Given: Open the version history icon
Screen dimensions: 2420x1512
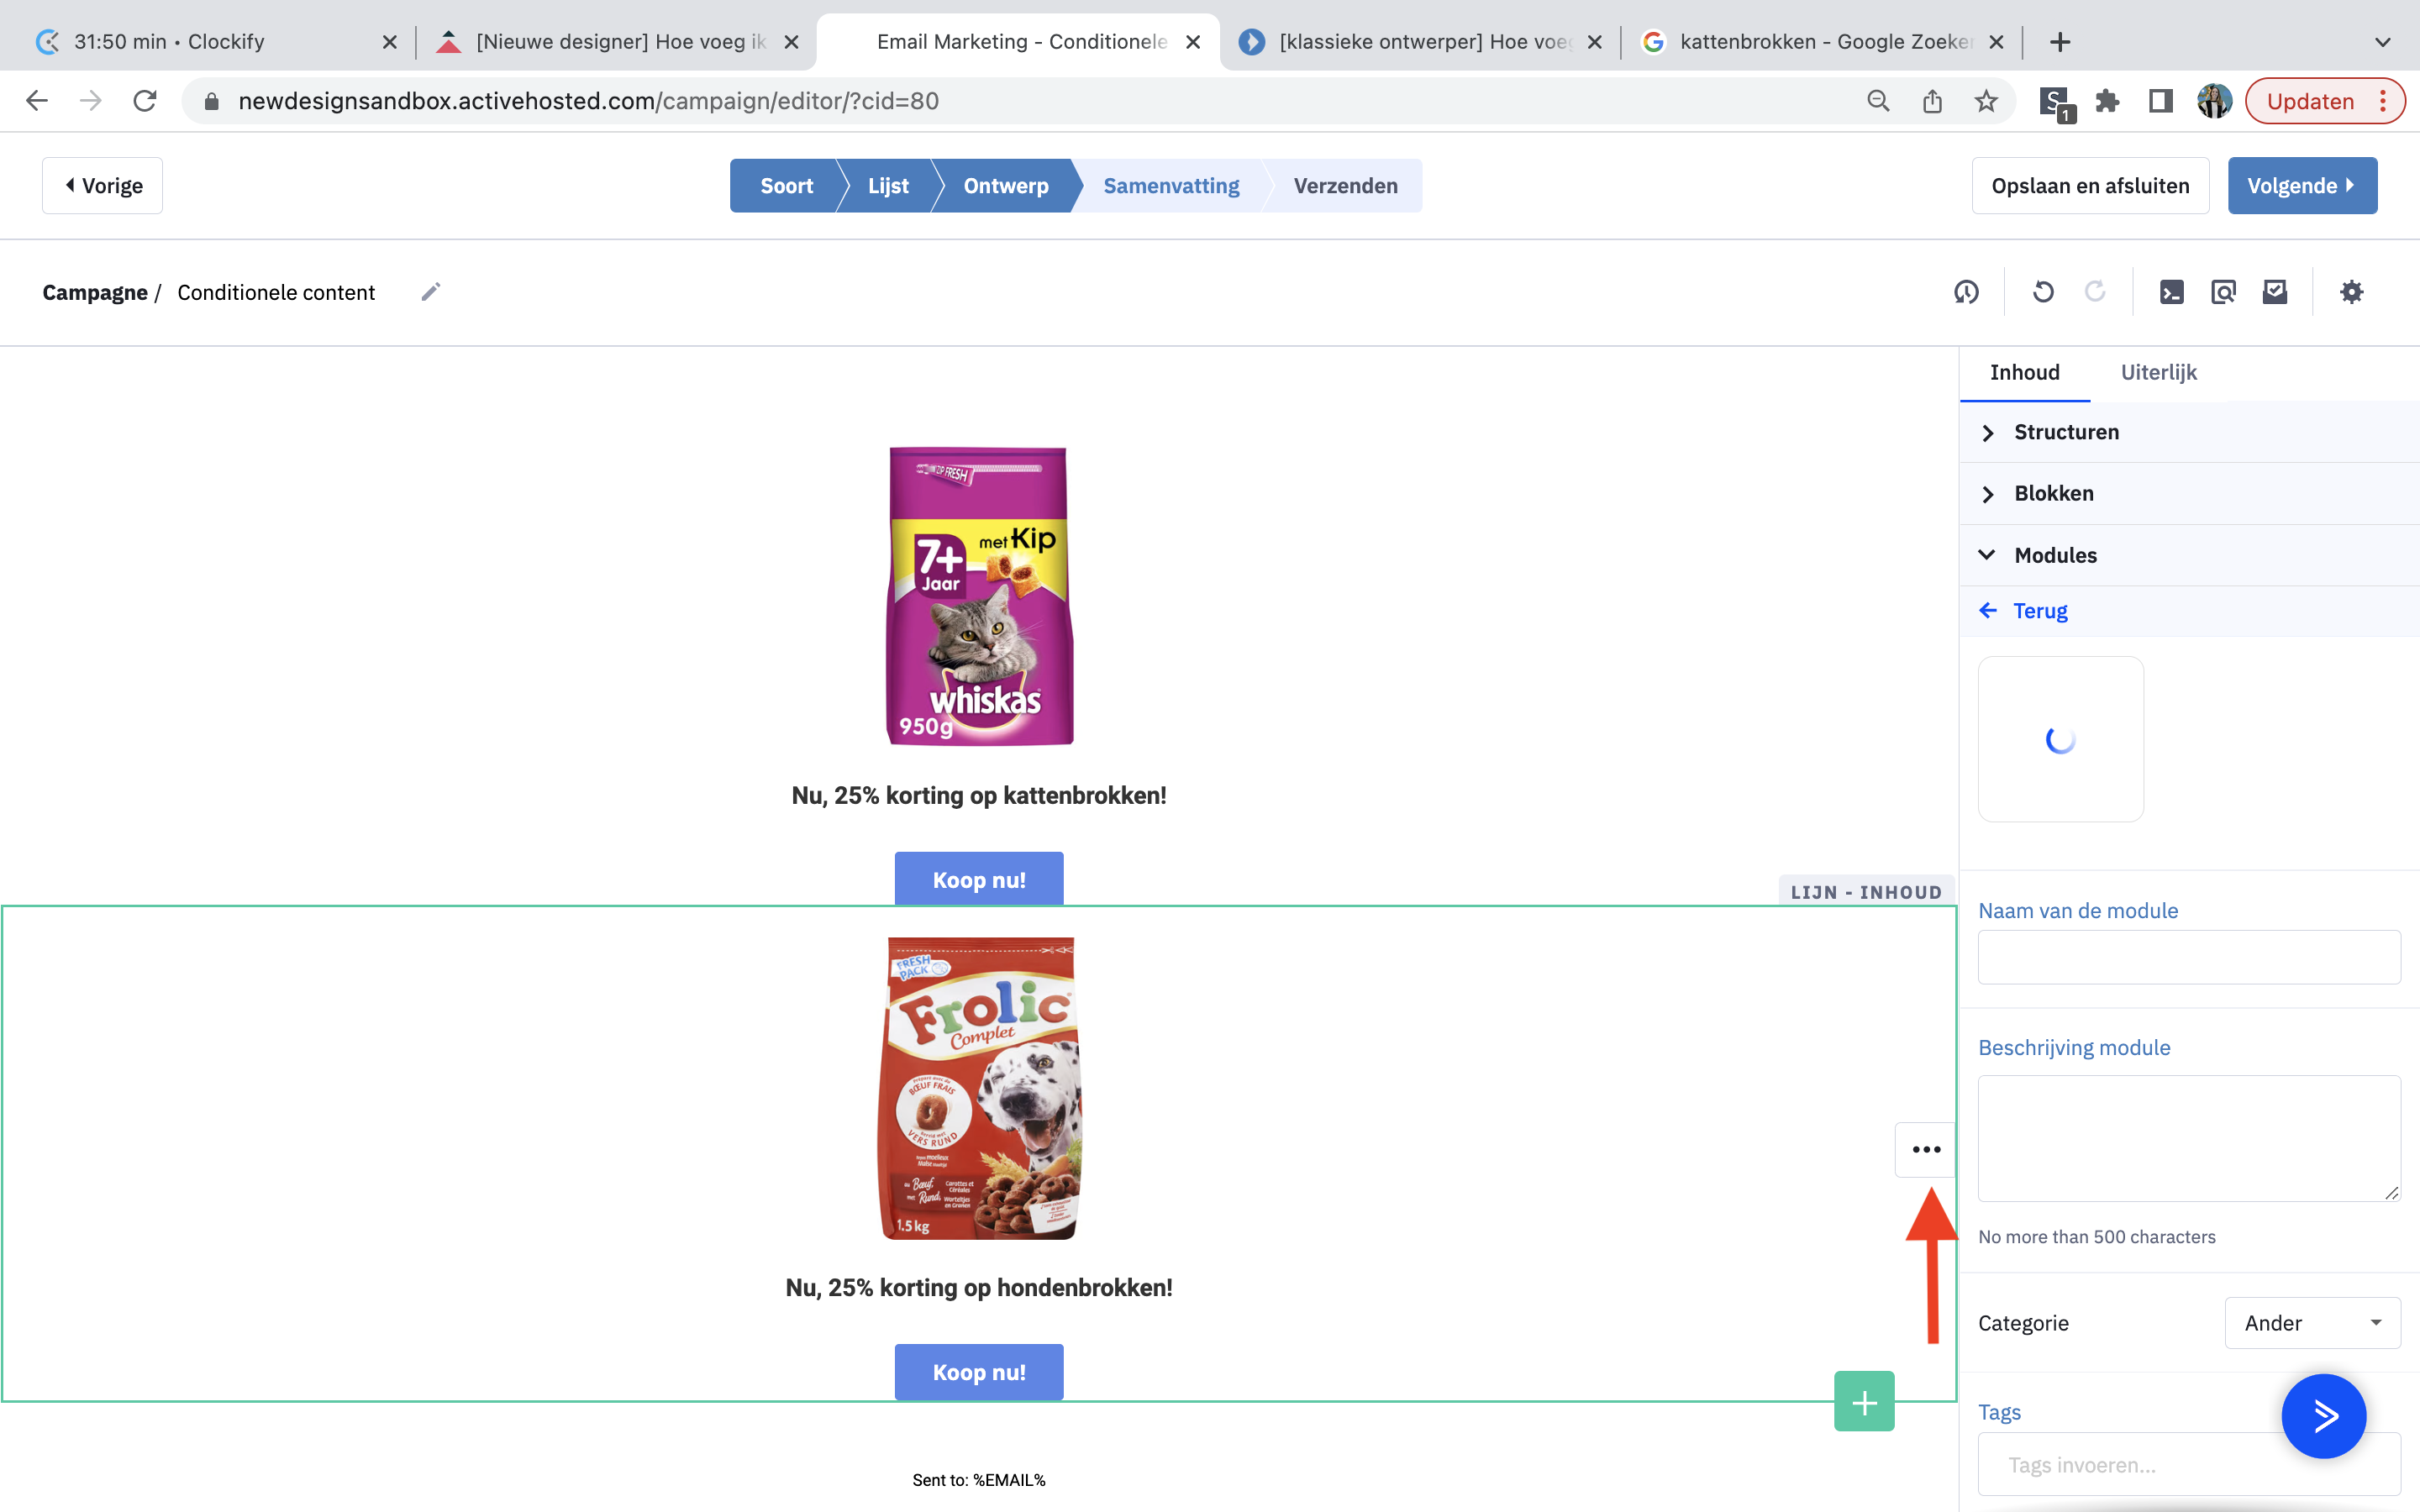Looking at the screenshot, I should tap(1966, 292).
